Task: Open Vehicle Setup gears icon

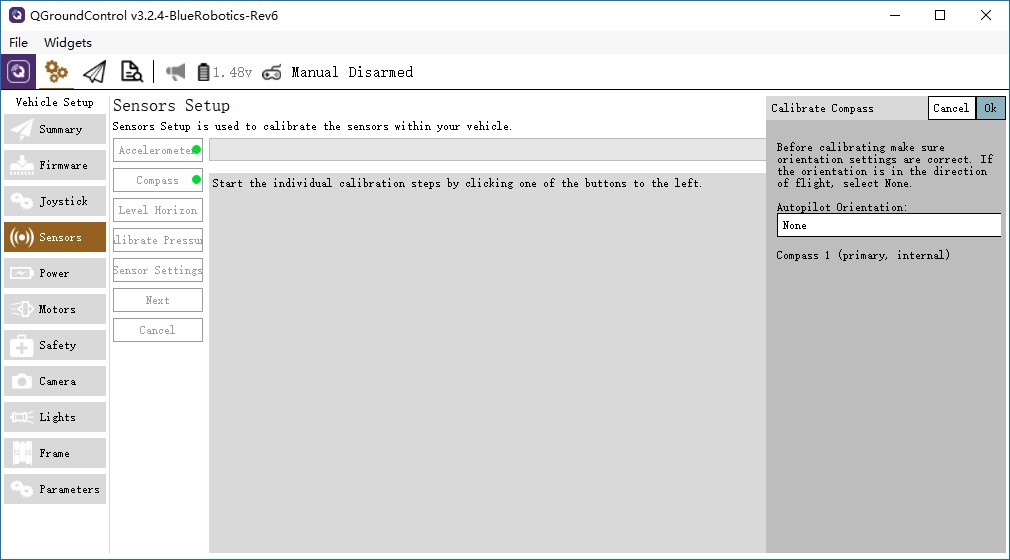Action: click(57, 72)
